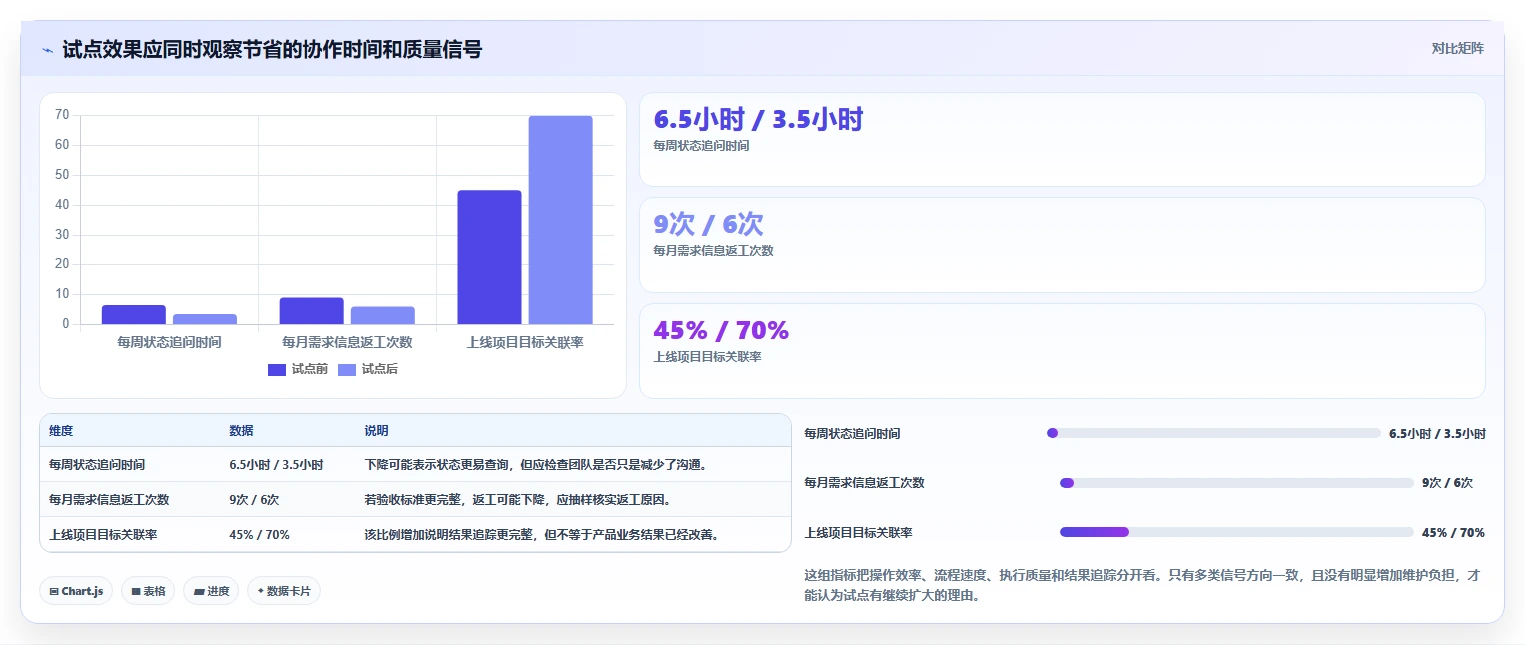Select the 每周状态追问时间 cell in the table
The image size is (1525, 645).
(97, 465)
